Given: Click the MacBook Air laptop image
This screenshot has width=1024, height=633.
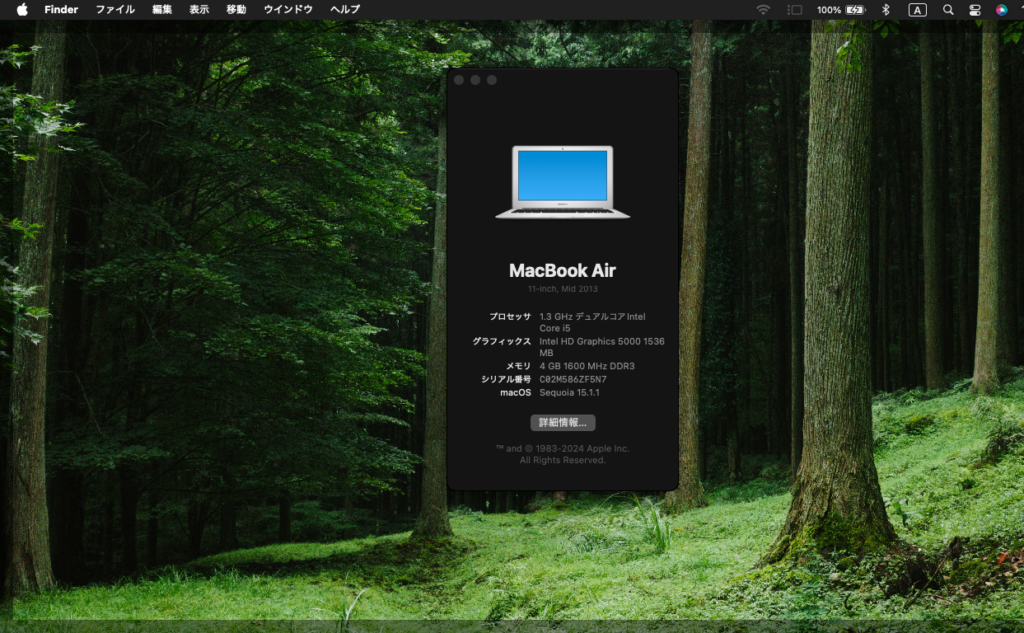Looking at the screenshot, I should (x=562, y=182).
